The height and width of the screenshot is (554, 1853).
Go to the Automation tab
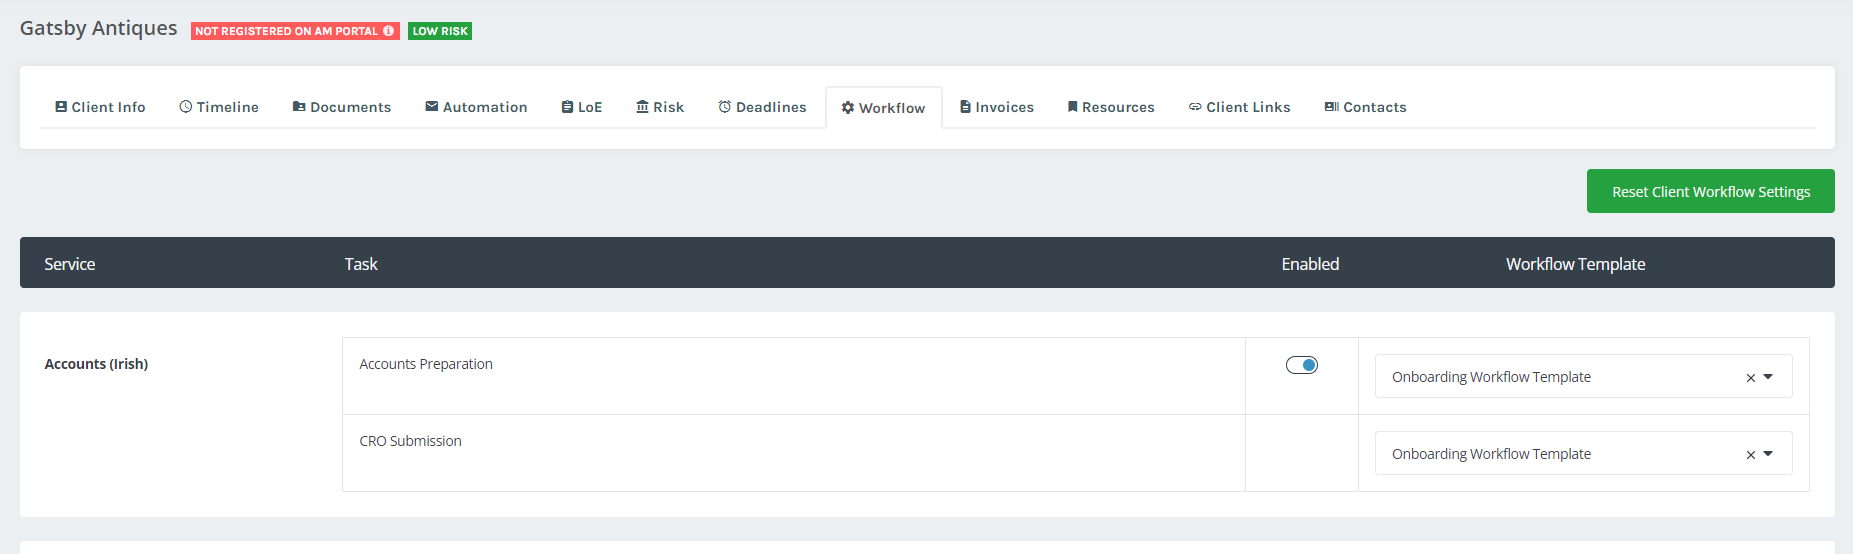click(476, 107)
